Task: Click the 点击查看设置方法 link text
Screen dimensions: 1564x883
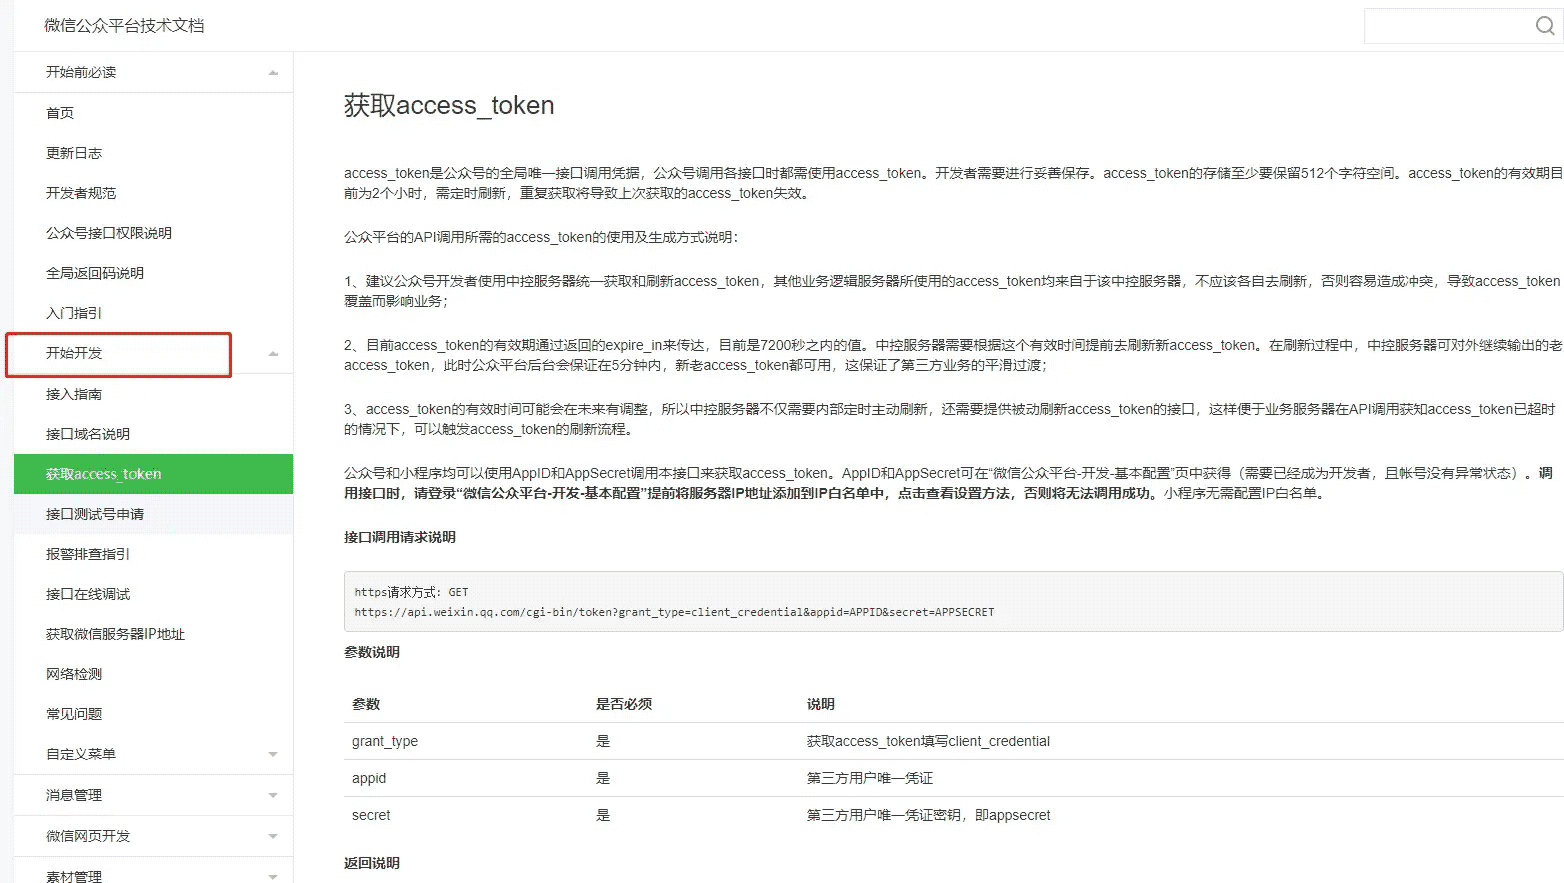Action: 954,493
